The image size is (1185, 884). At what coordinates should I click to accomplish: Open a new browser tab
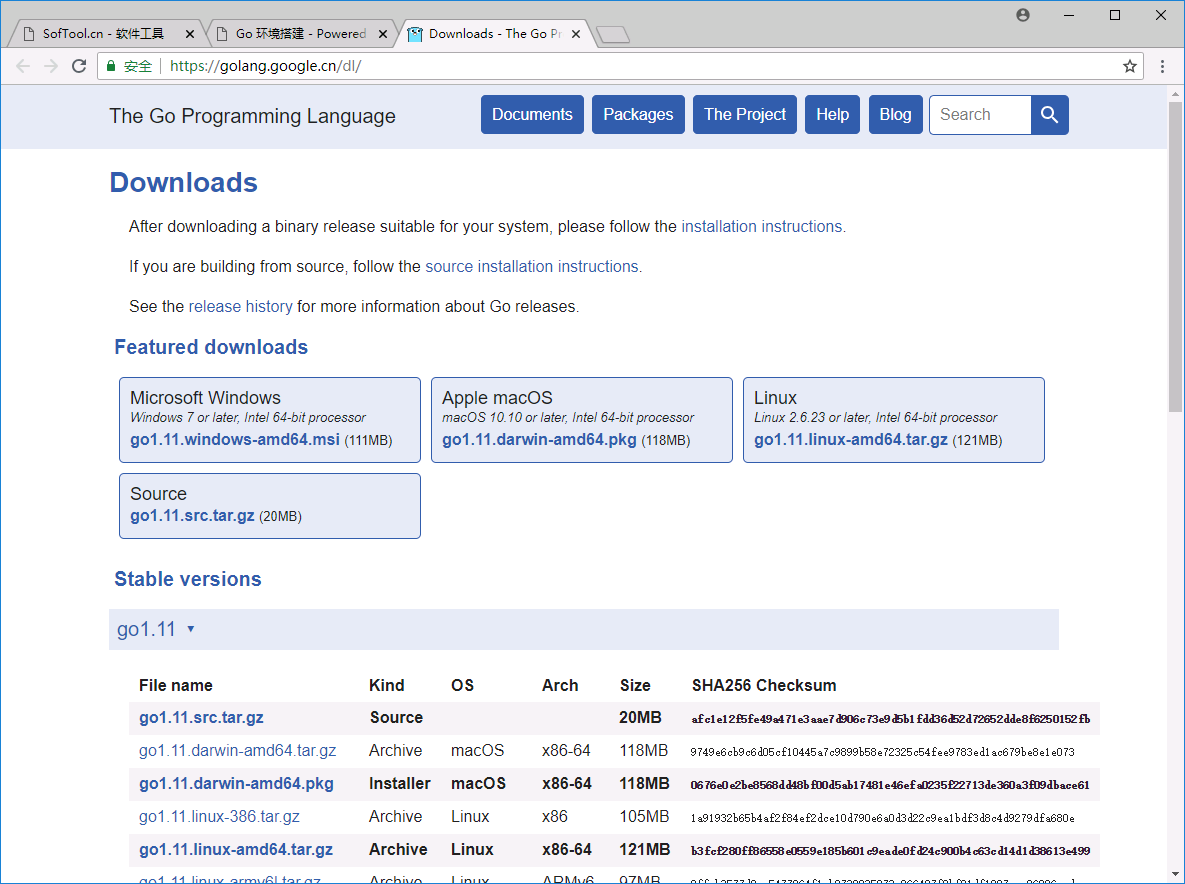coord(612,35)
